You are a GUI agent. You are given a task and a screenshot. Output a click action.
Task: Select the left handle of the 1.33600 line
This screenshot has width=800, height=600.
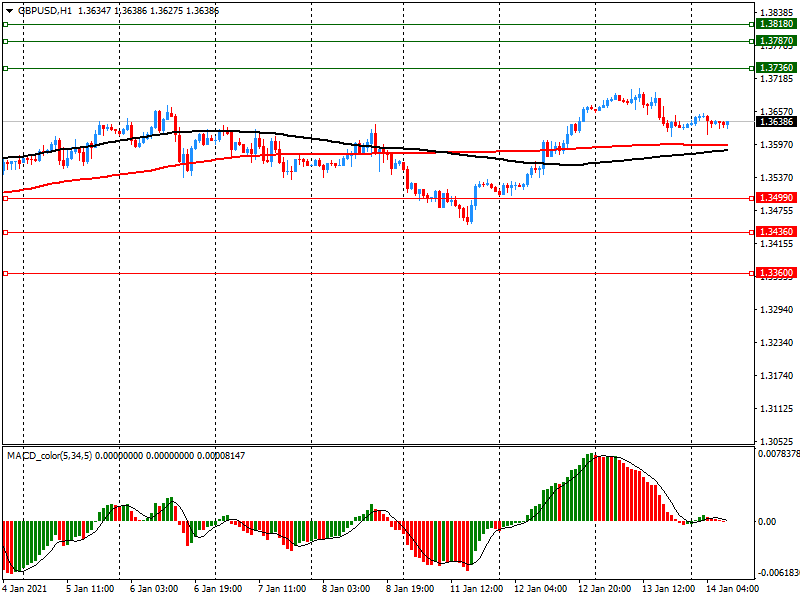click(5, 273)
